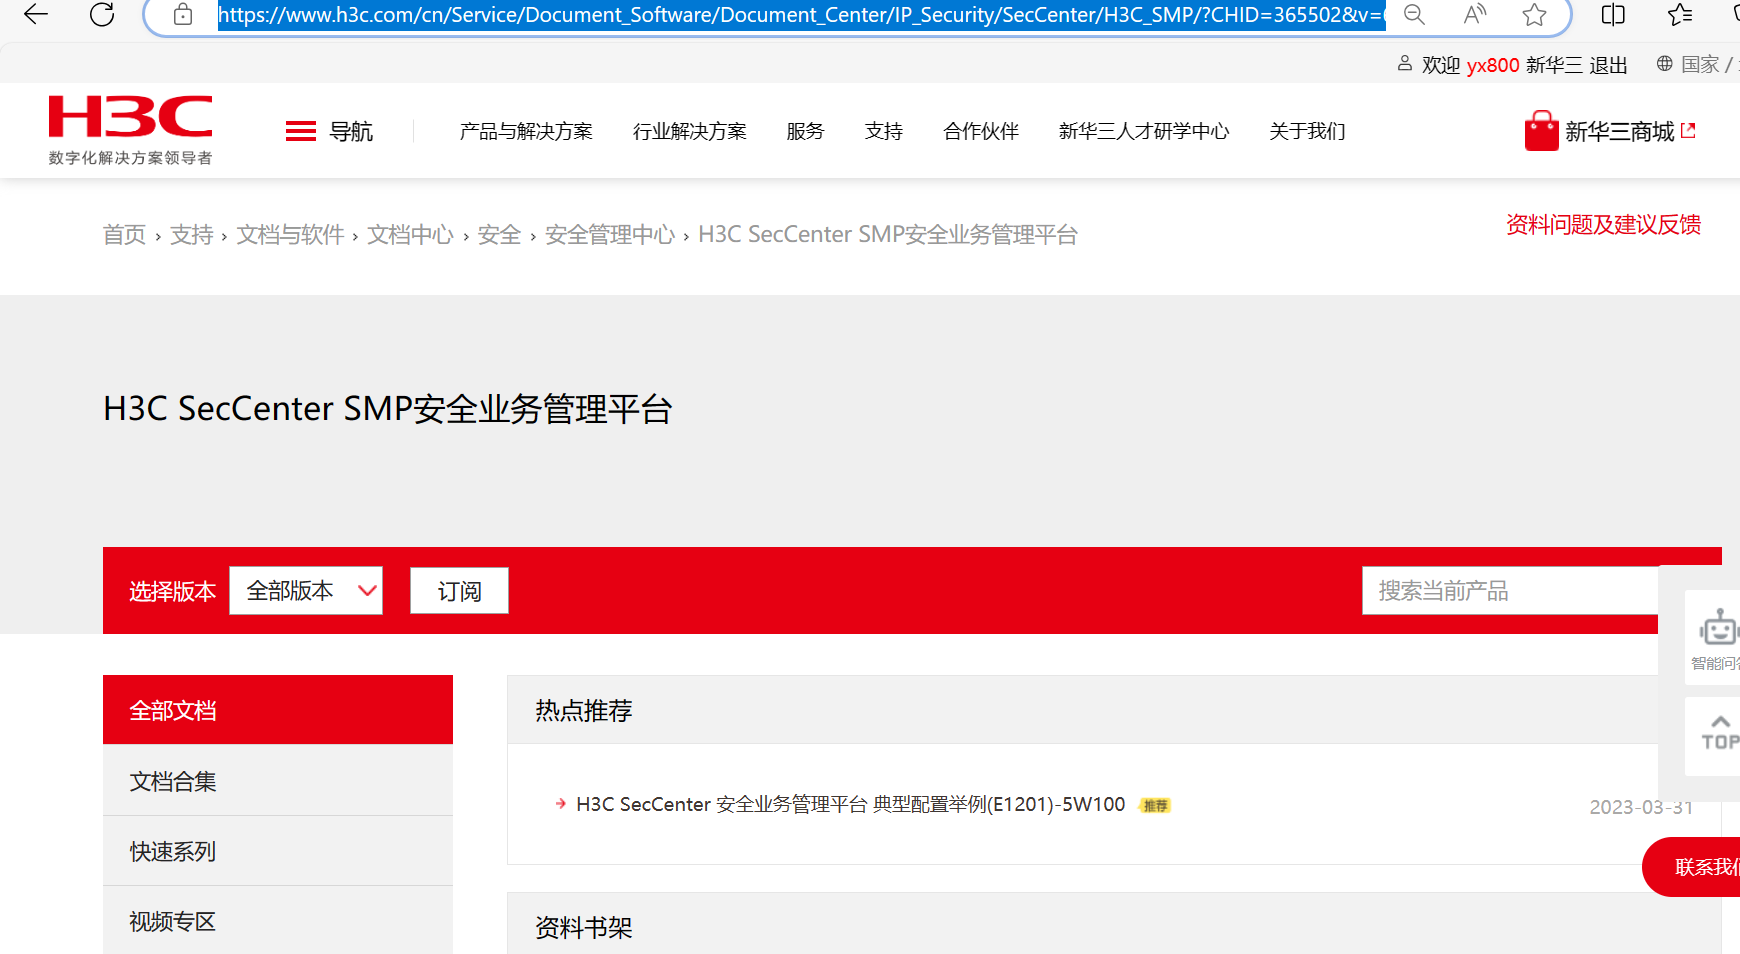Click 安全管理中心 breadcrumb link
The image size is (1740, 954).
coord(610,234)
